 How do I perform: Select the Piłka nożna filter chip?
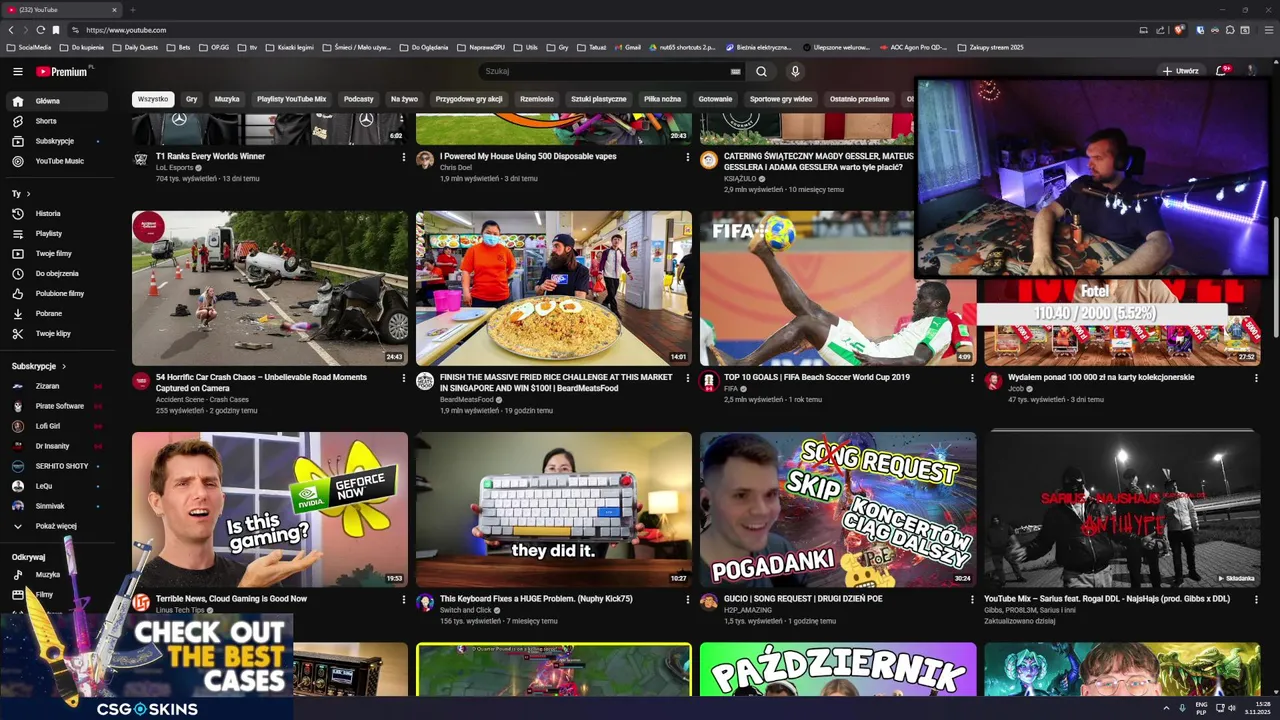point(662,99)
